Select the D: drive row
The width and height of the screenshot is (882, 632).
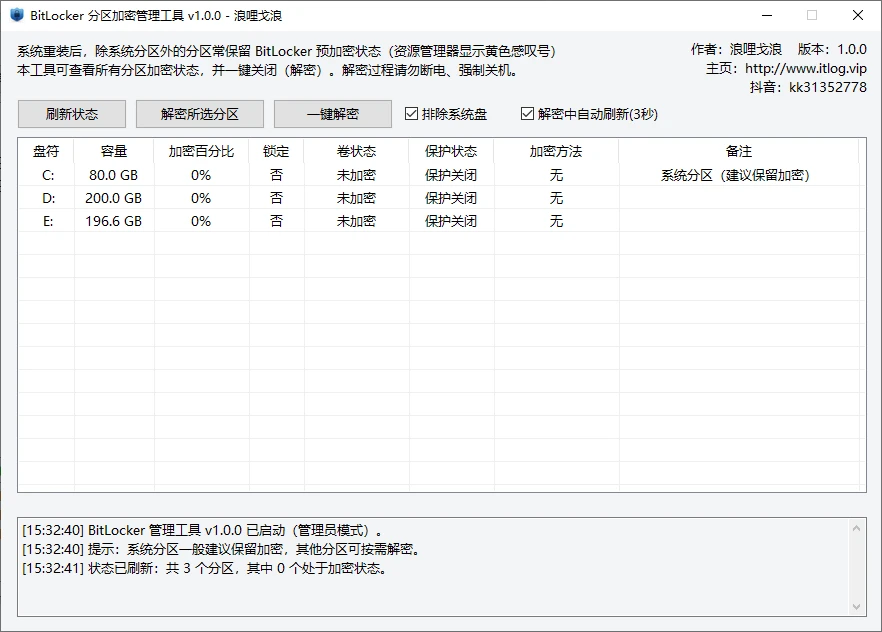point(439,198)
